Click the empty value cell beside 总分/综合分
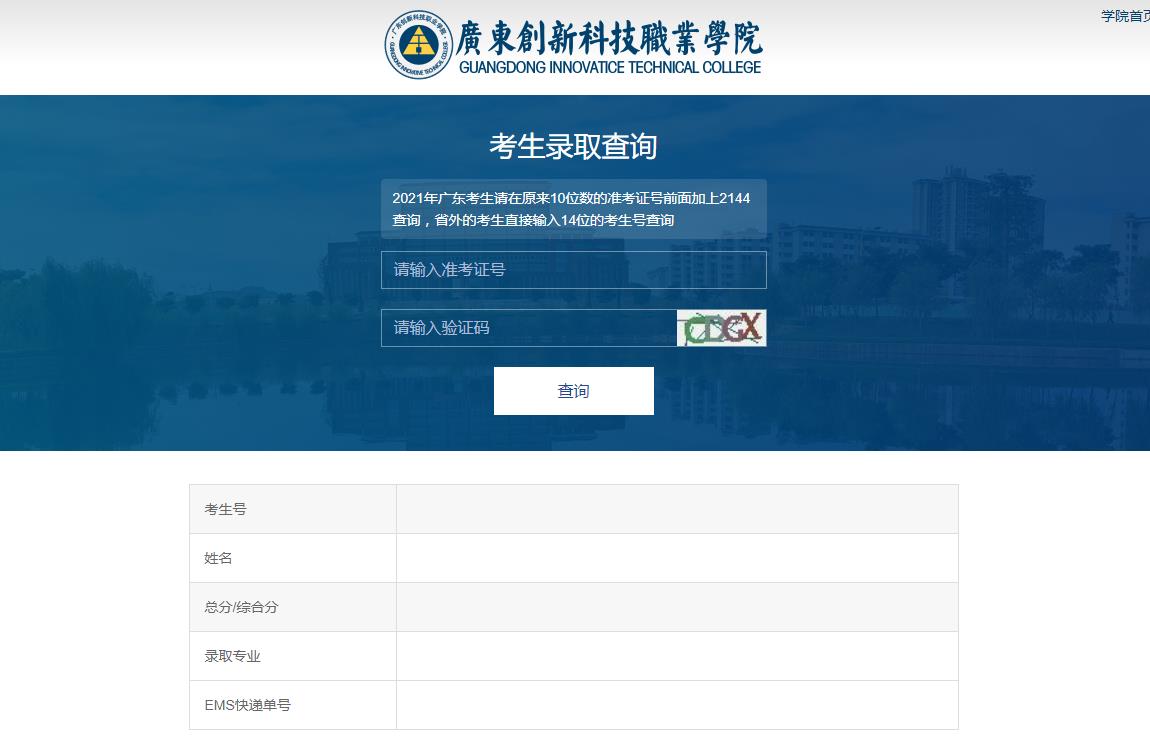Viewport: 1150px width, 750px height. point(677,607)
